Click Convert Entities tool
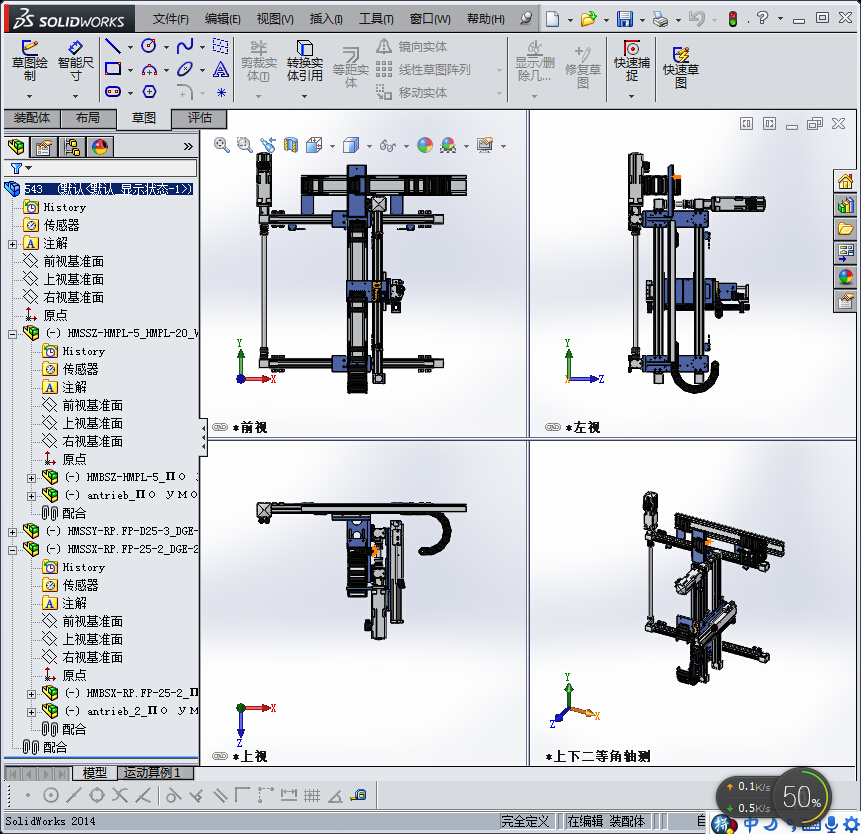This screenshot has width=861, height=834. (x=305, y=61)
